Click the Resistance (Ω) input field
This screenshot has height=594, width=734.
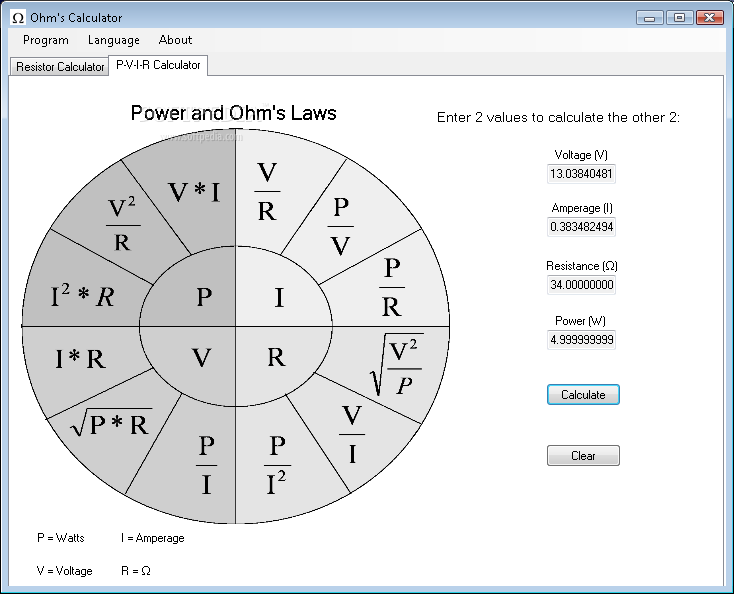click(x=581, y=285)
